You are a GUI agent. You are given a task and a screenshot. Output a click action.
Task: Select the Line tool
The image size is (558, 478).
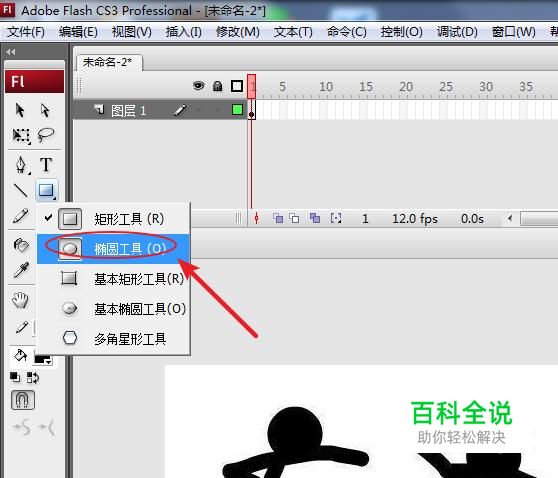[x=20, y=190]
